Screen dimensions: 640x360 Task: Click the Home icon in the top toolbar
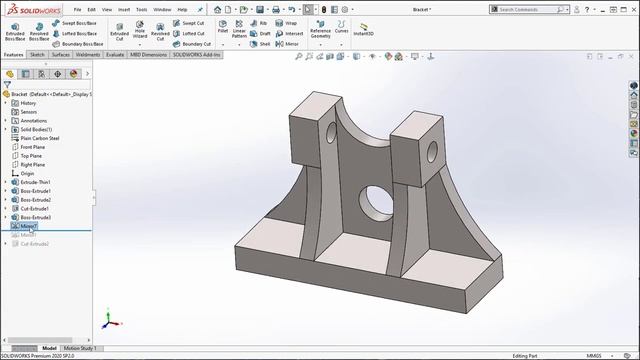[218, 9]
